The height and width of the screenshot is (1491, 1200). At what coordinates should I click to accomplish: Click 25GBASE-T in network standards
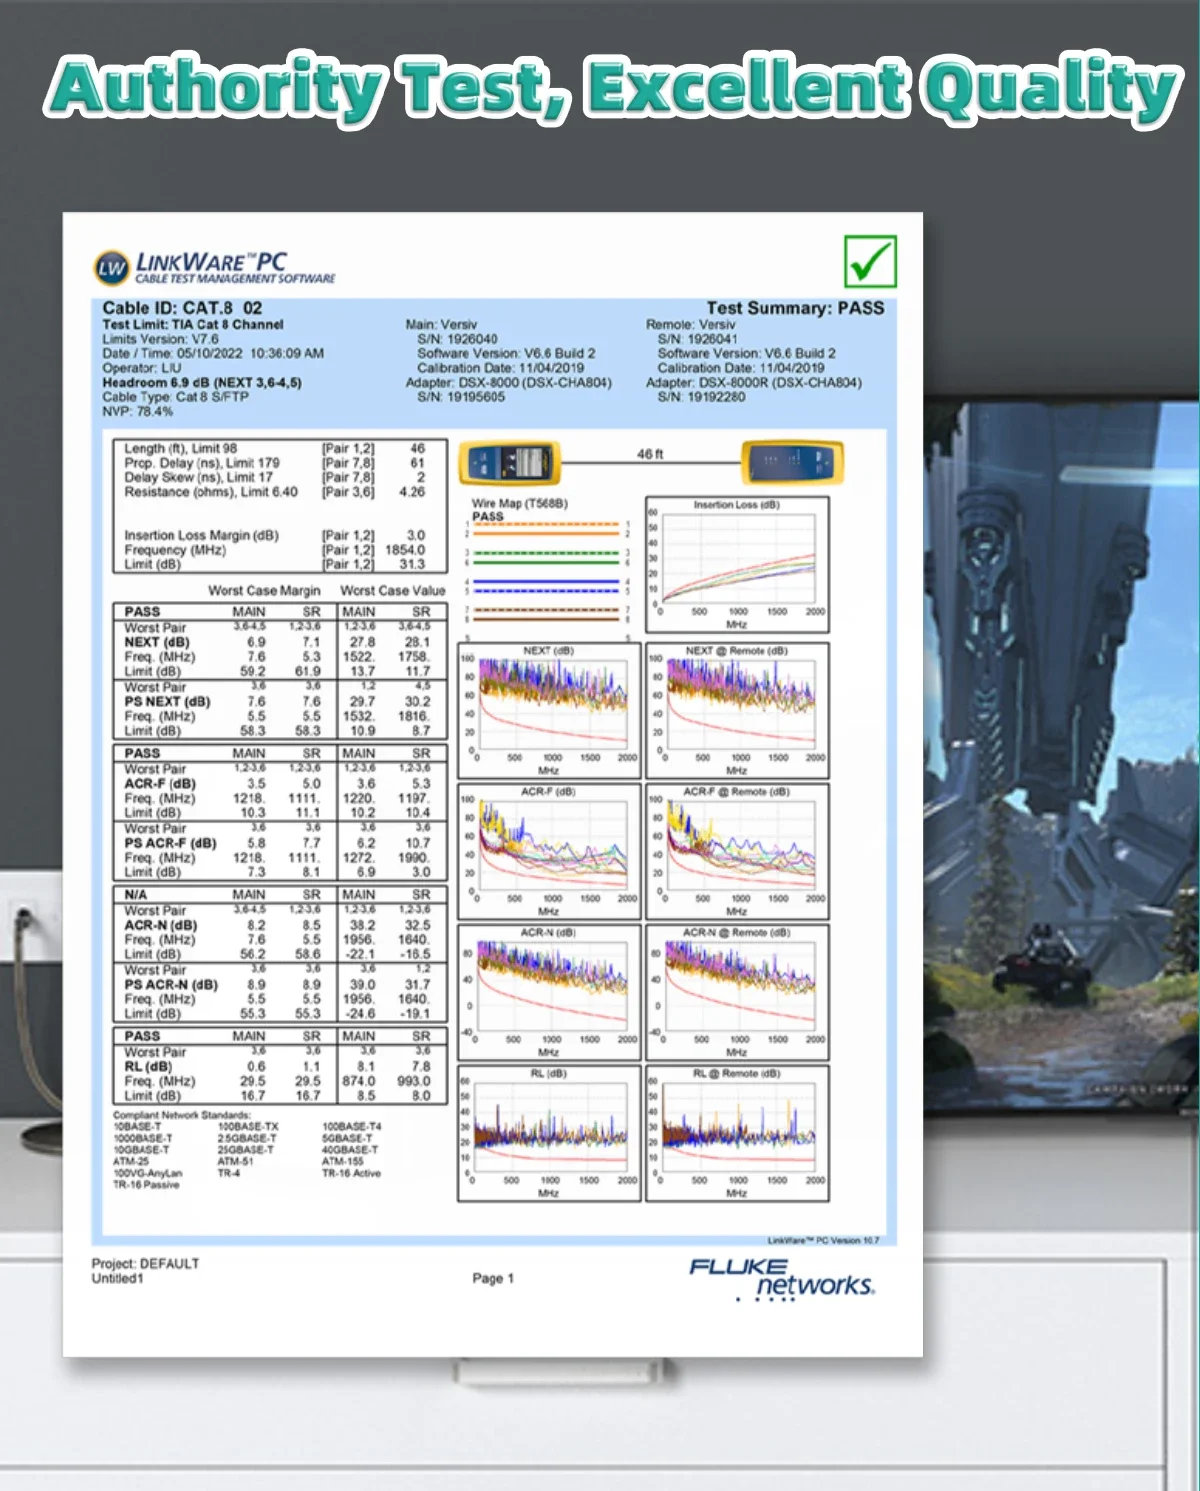pyautogui.click(x=247, y=1150)
